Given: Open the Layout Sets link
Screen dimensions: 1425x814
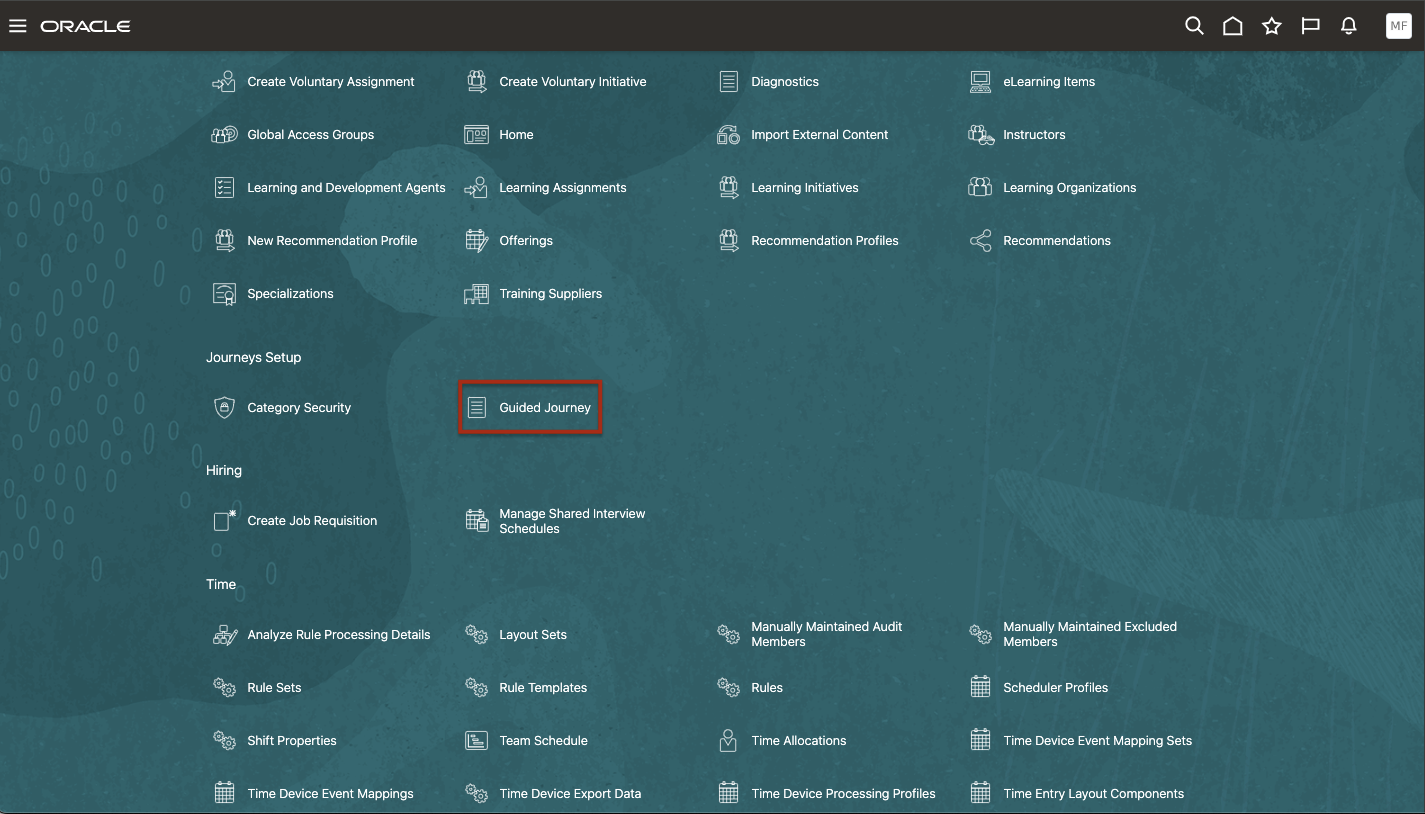Looking at the screenshot, I should pos(533,635).
